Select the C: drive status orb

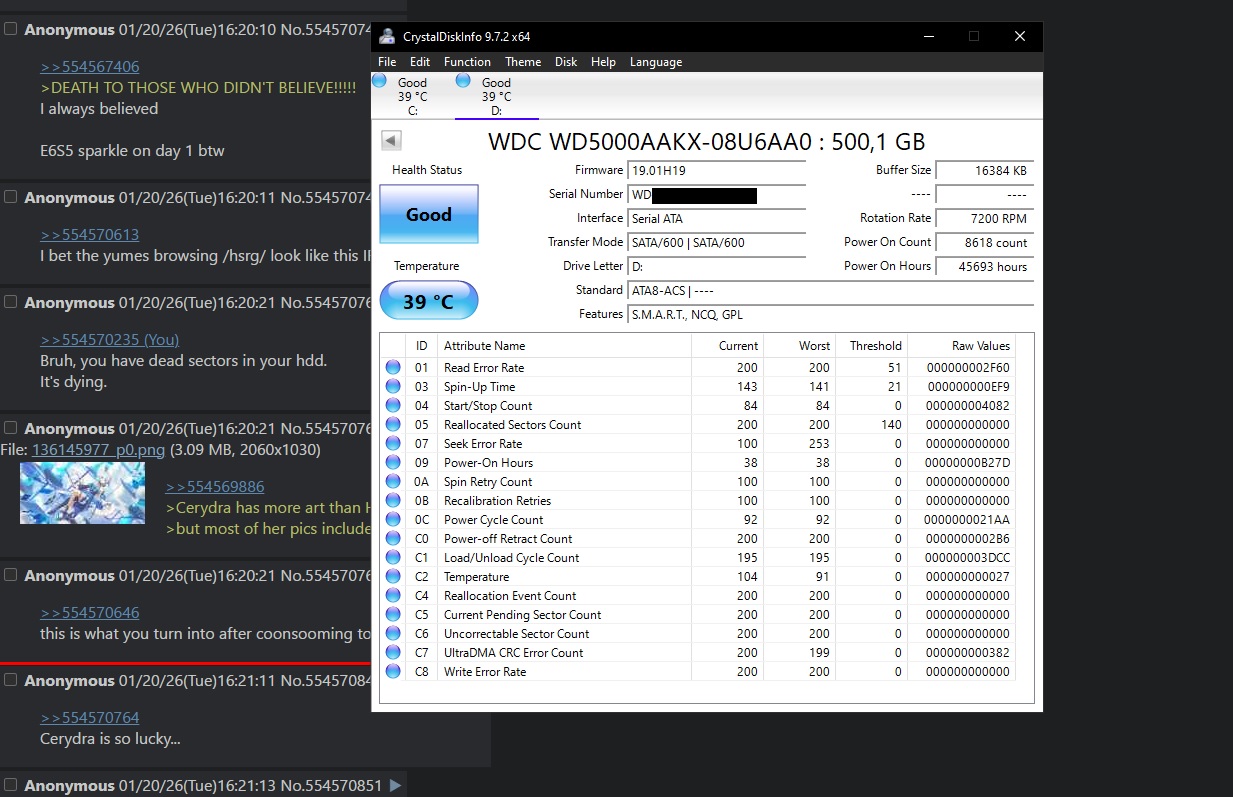[x=380, y=81]
